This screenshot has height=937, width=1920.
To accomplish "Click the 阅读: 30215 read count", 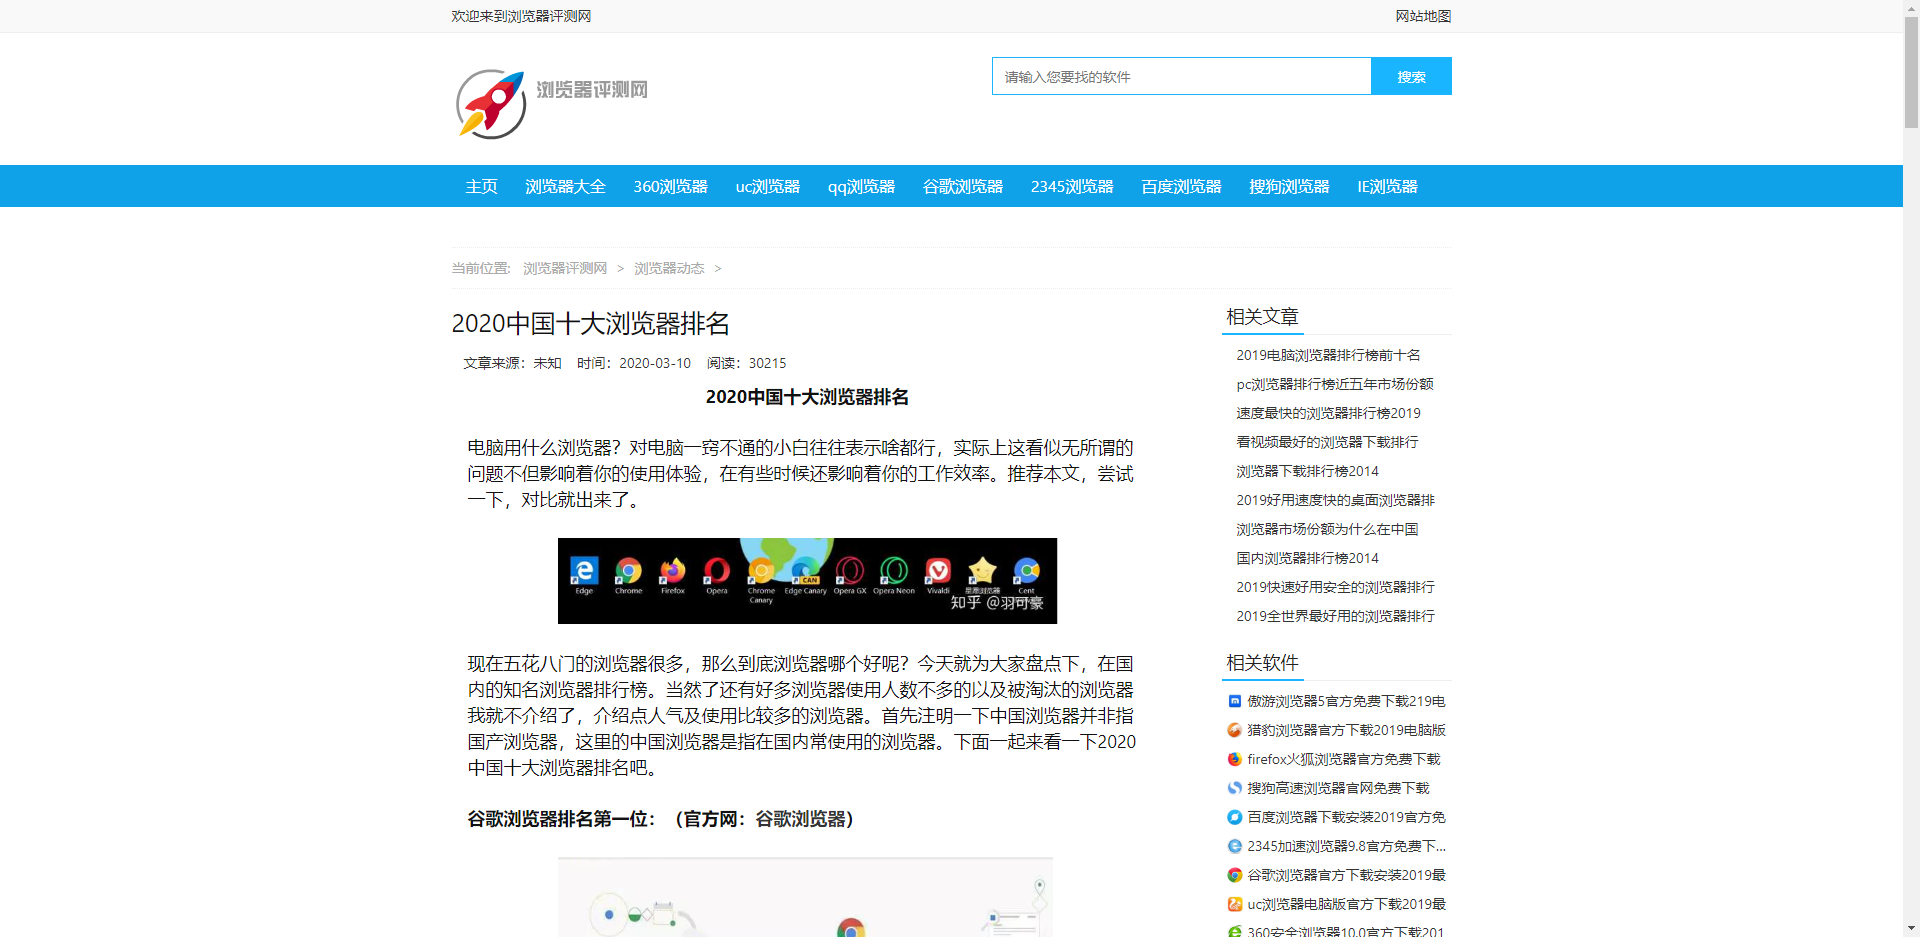I will [x=746, y=363].
